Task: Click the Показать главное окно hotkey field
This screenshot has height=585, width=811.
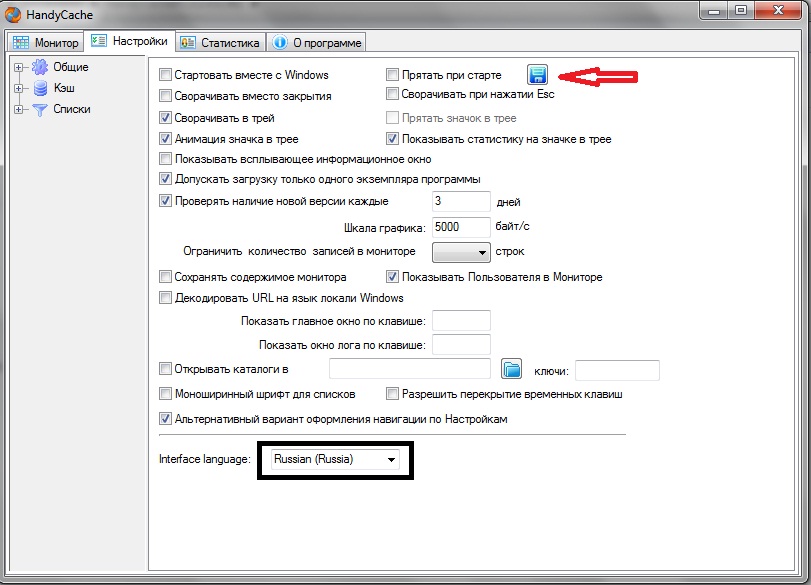Action: [461, 321]
